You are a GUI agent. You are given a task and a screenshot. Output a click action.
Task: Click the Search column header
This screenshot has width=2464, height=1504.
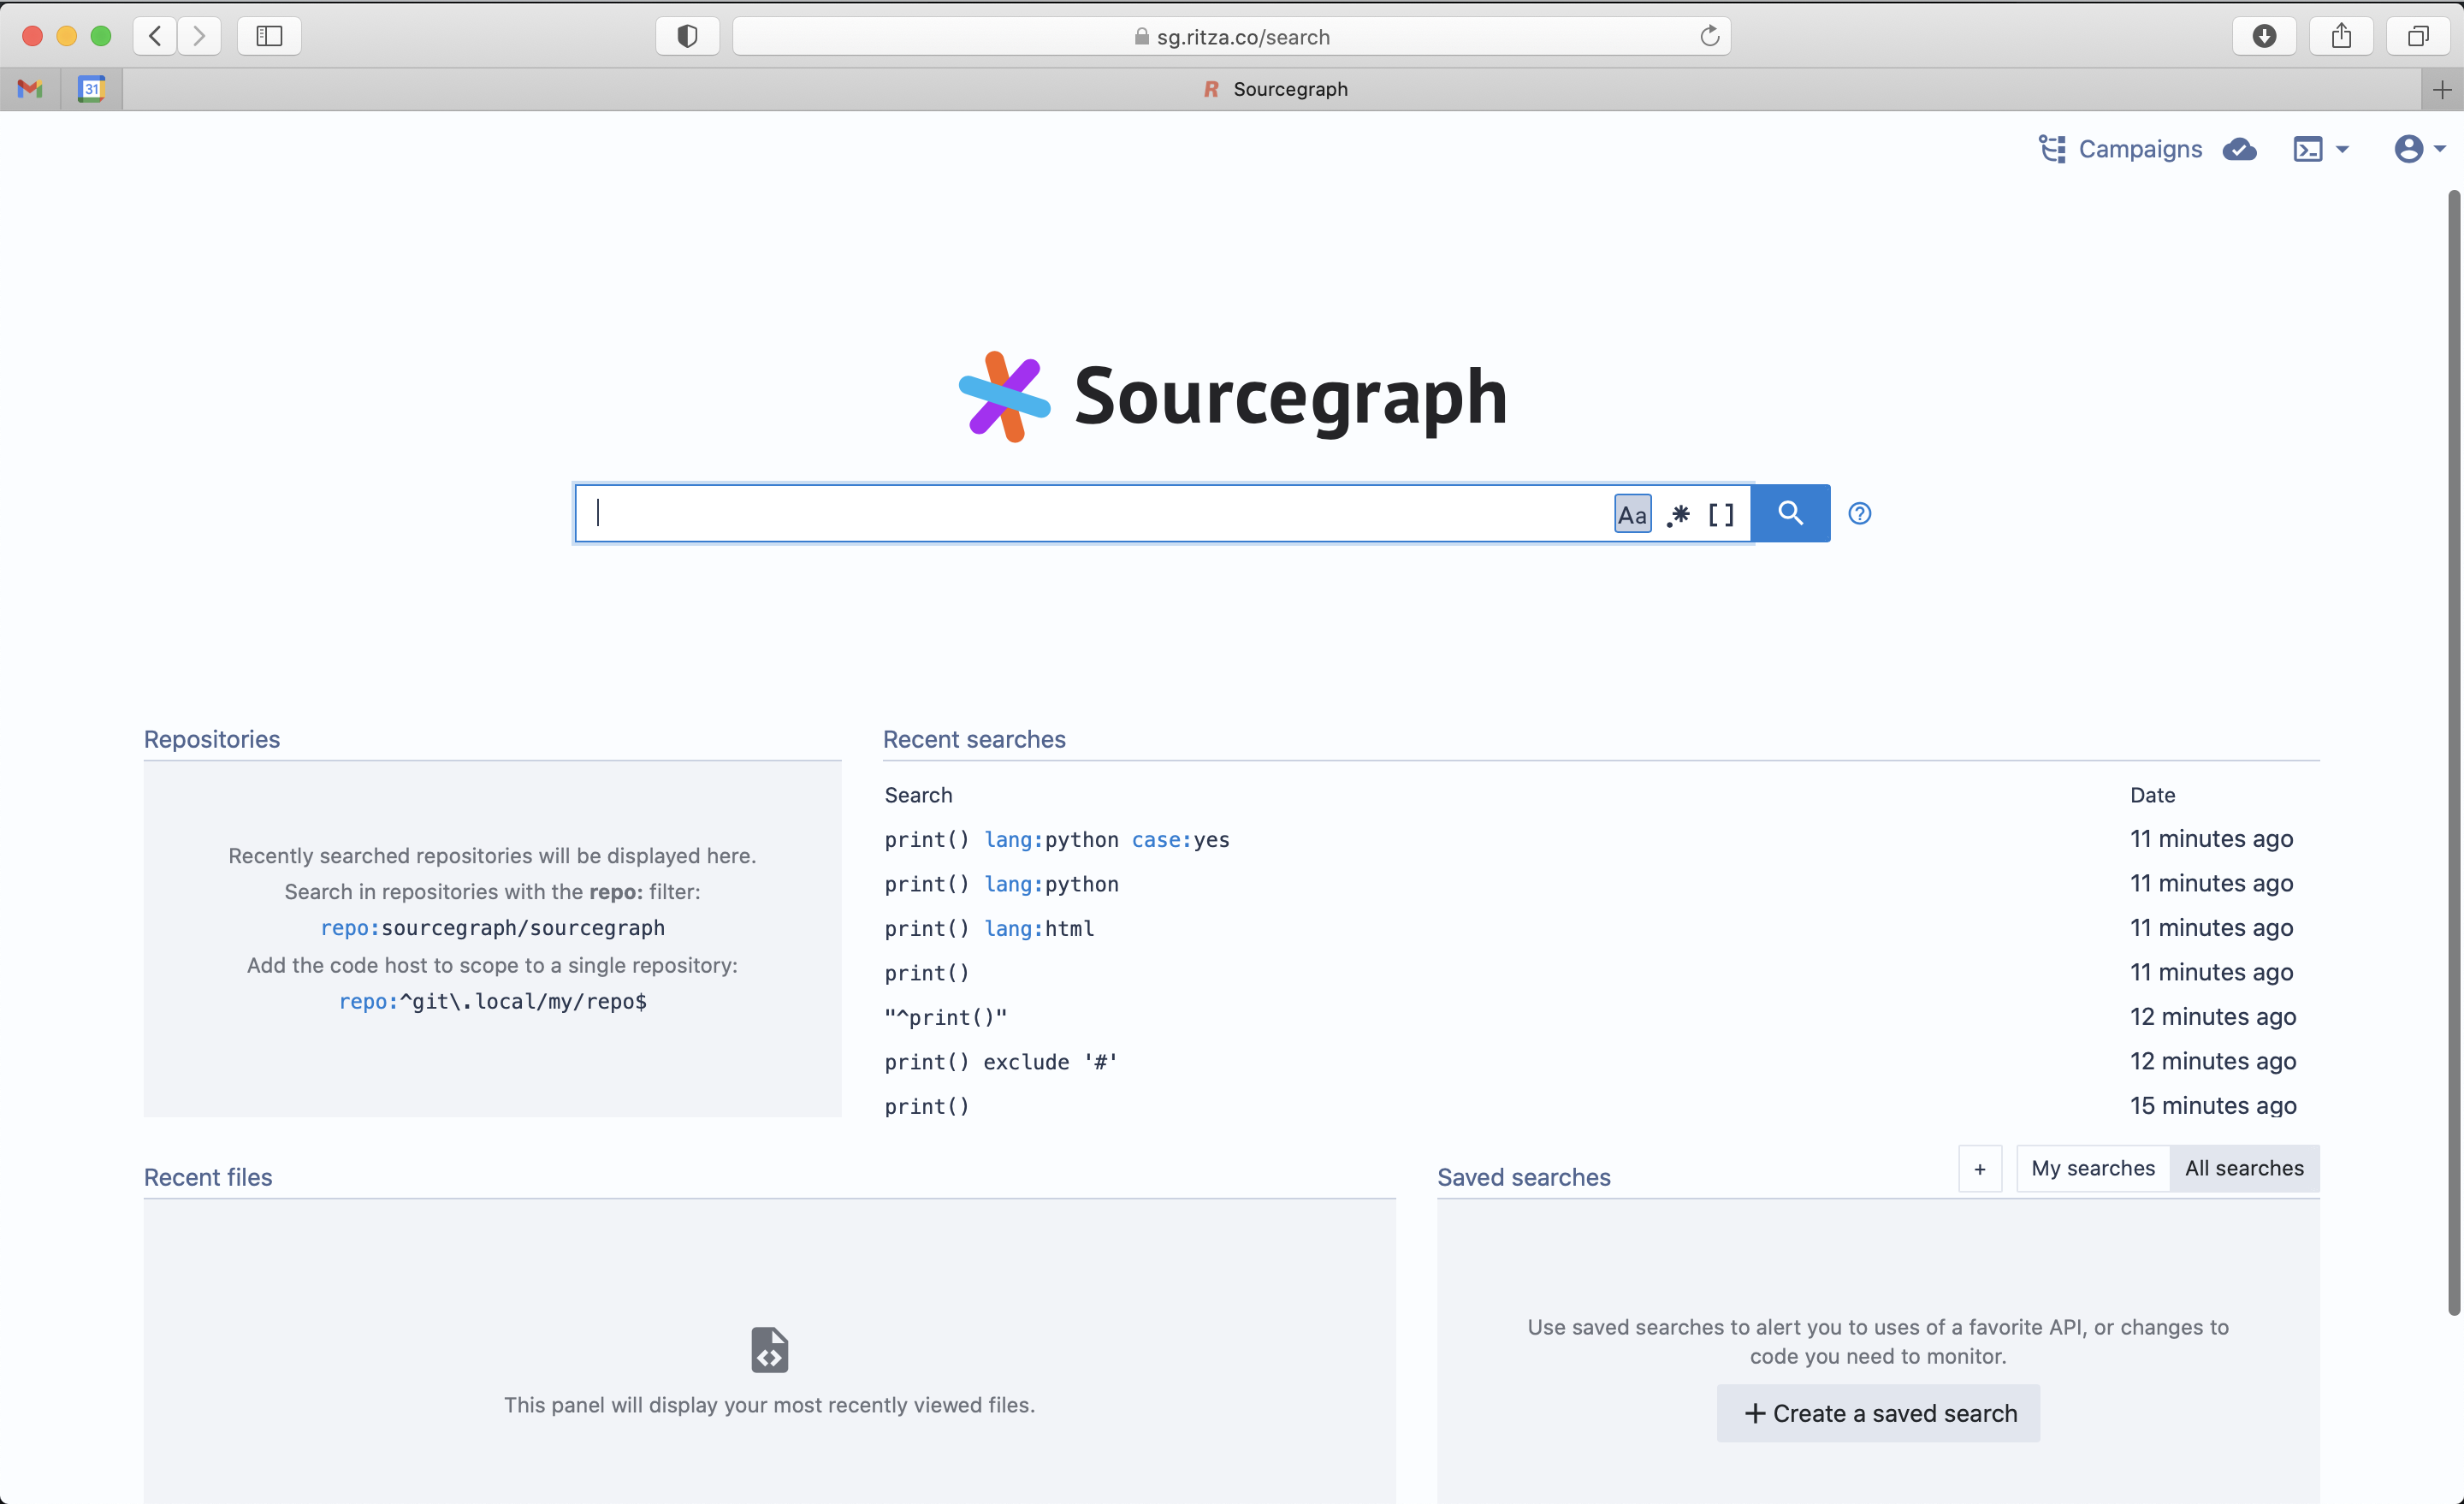[x=918, y=795]
